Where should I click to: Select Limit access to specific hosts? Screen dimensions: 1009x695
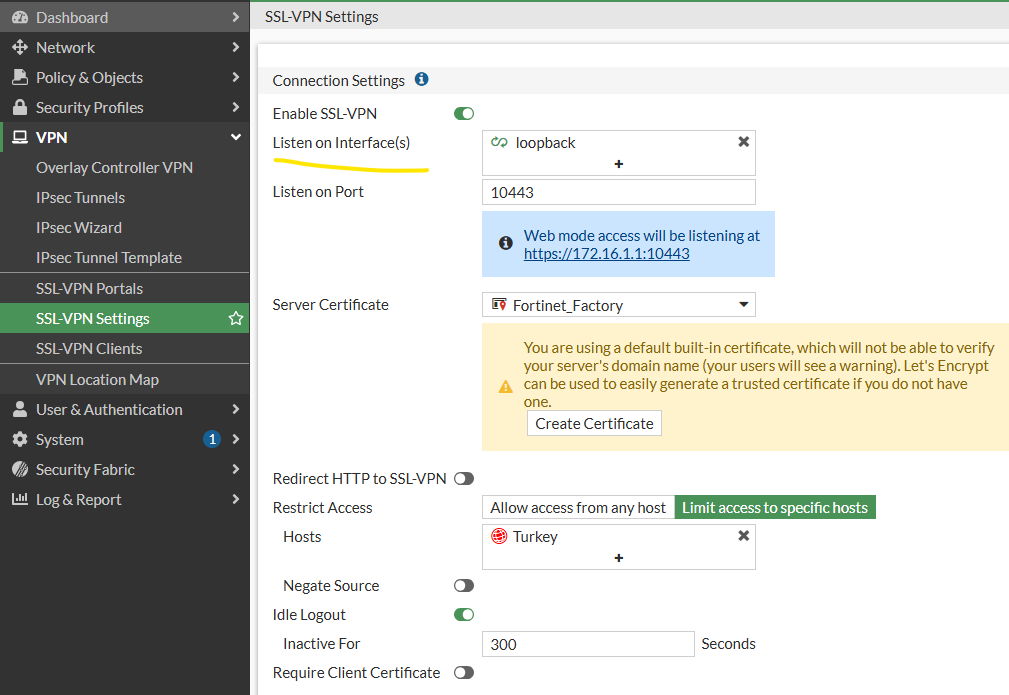(x=775, y=507)
